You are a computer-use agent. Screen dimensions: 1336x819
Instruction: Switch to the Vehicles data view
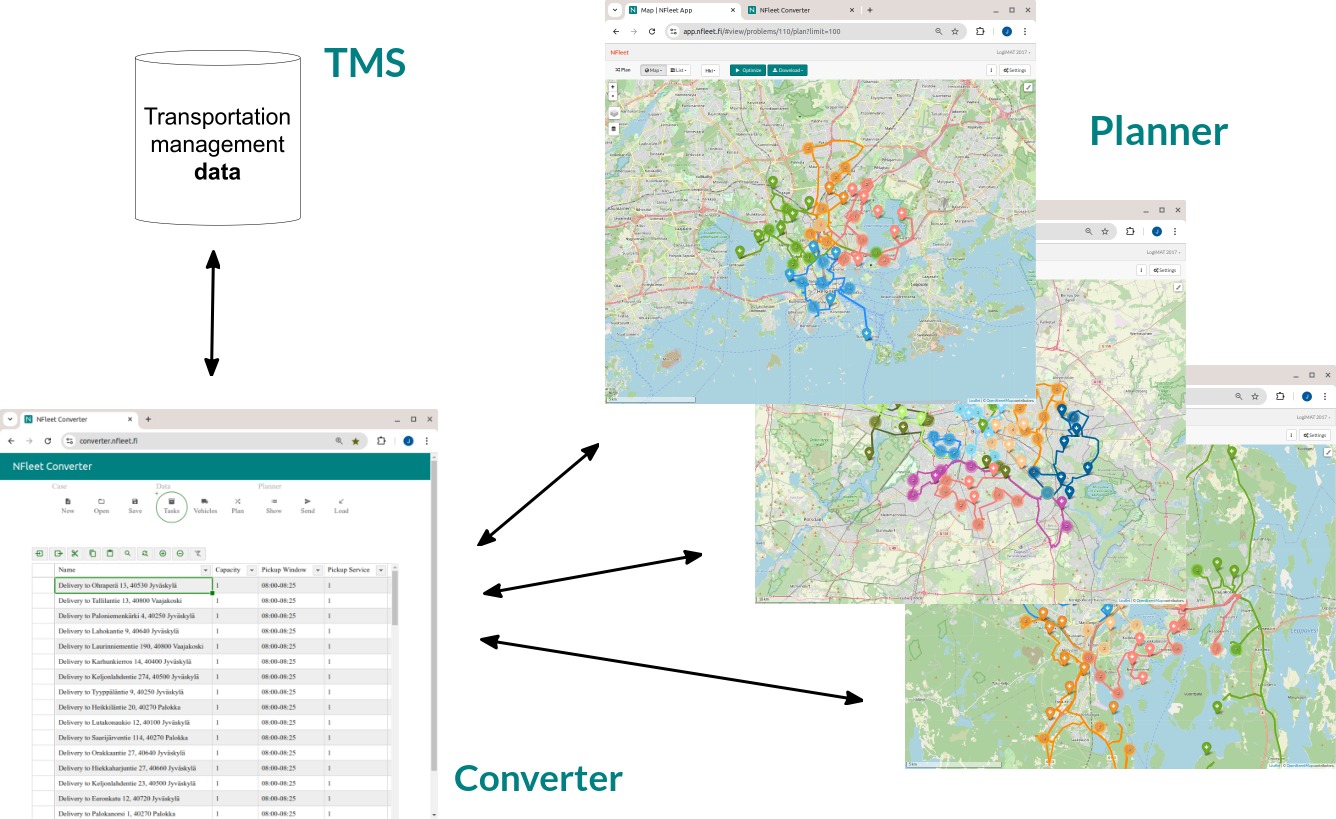(205, 505)
